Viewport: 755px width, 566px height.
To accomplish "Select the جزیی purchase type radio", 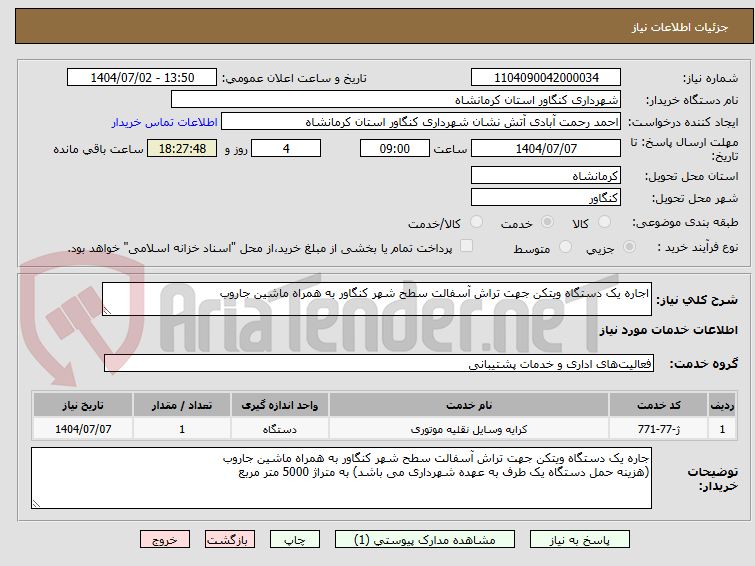I will point(629,247).
